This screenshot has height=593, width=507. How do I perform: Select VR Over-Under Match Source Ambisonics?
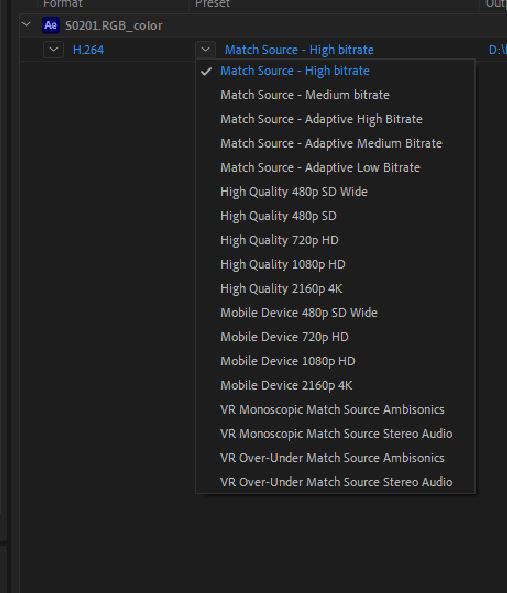335,458
